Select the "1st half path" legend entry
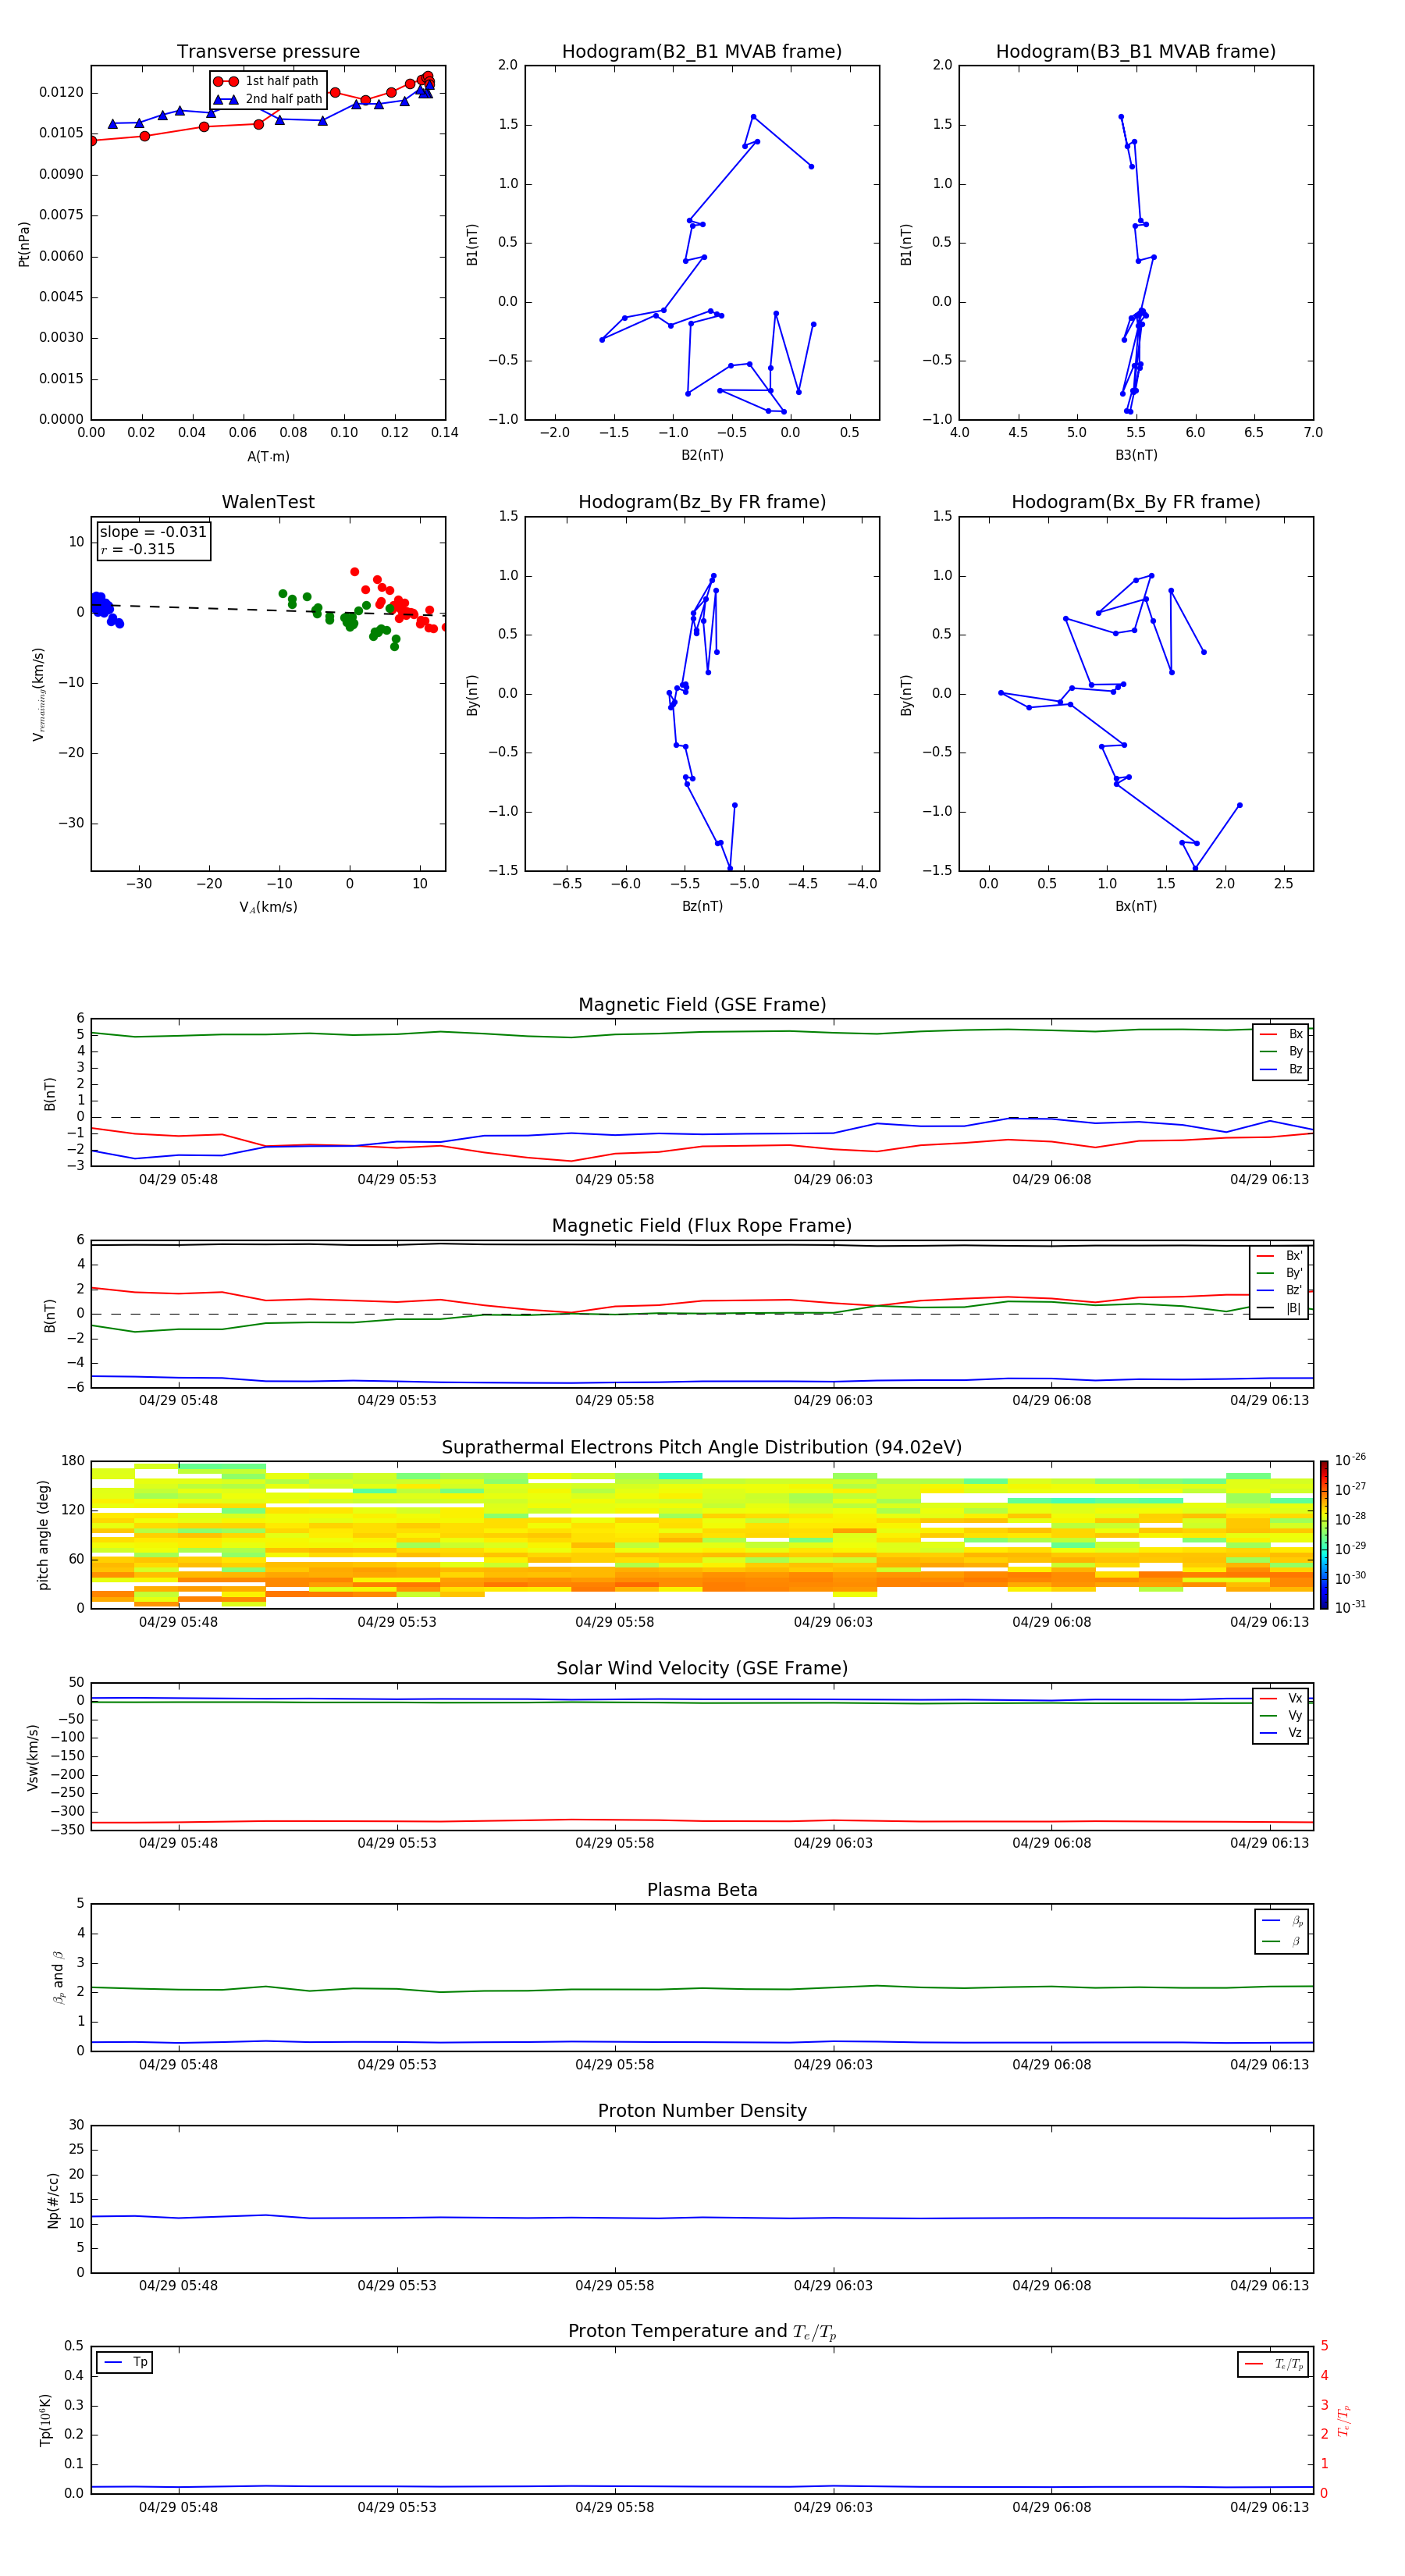 click(266, 81)
